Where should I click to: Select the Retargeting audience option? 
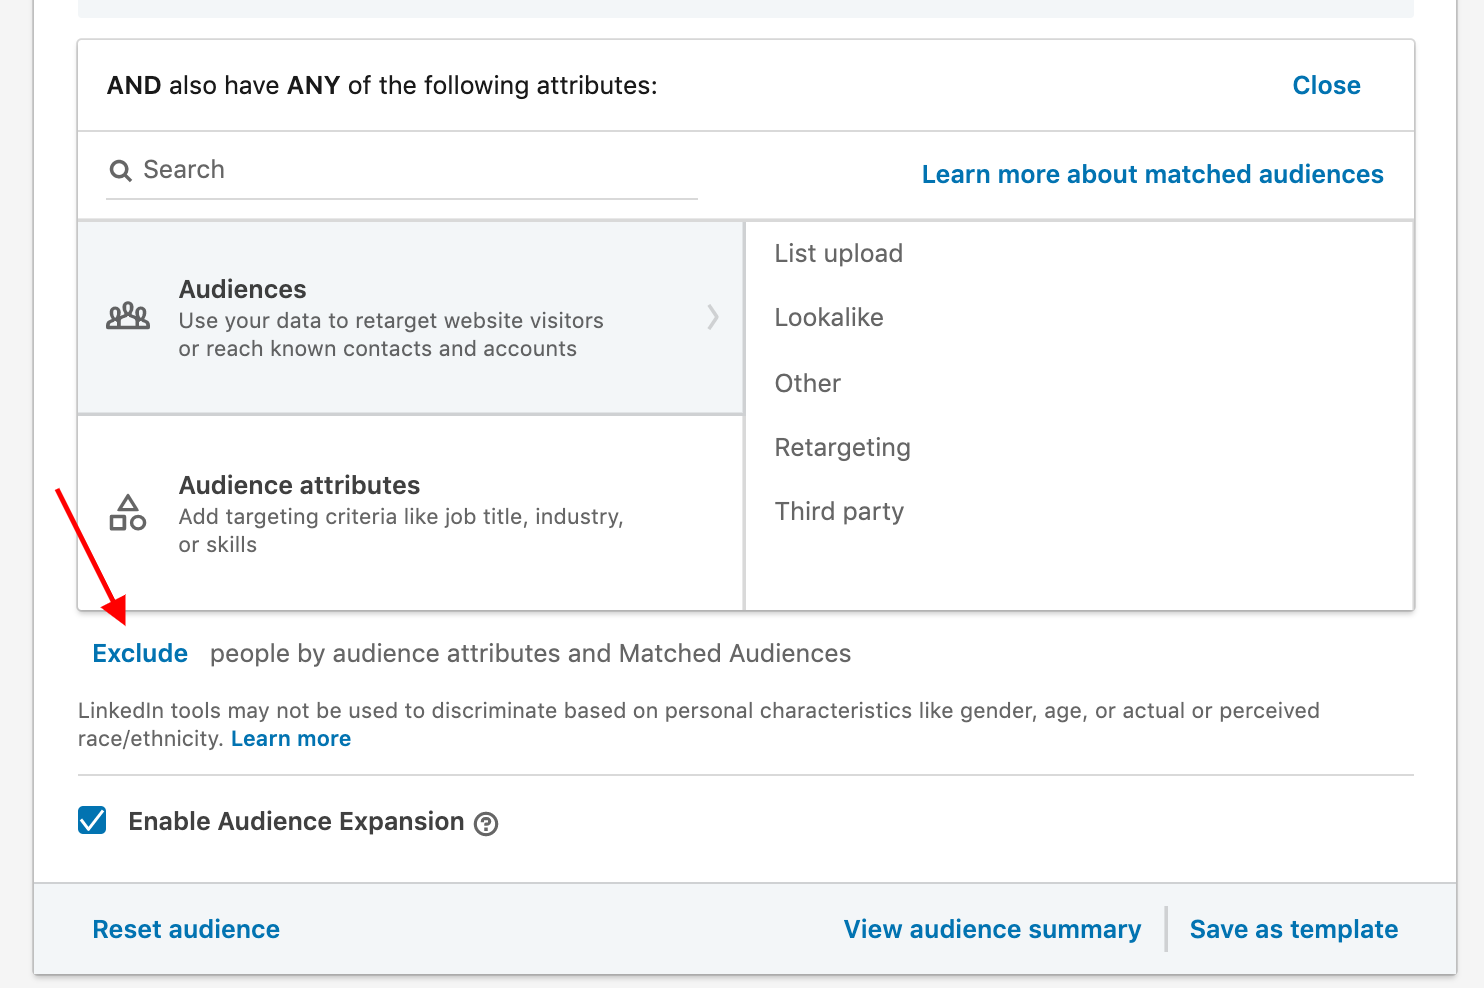click(843, 448)
